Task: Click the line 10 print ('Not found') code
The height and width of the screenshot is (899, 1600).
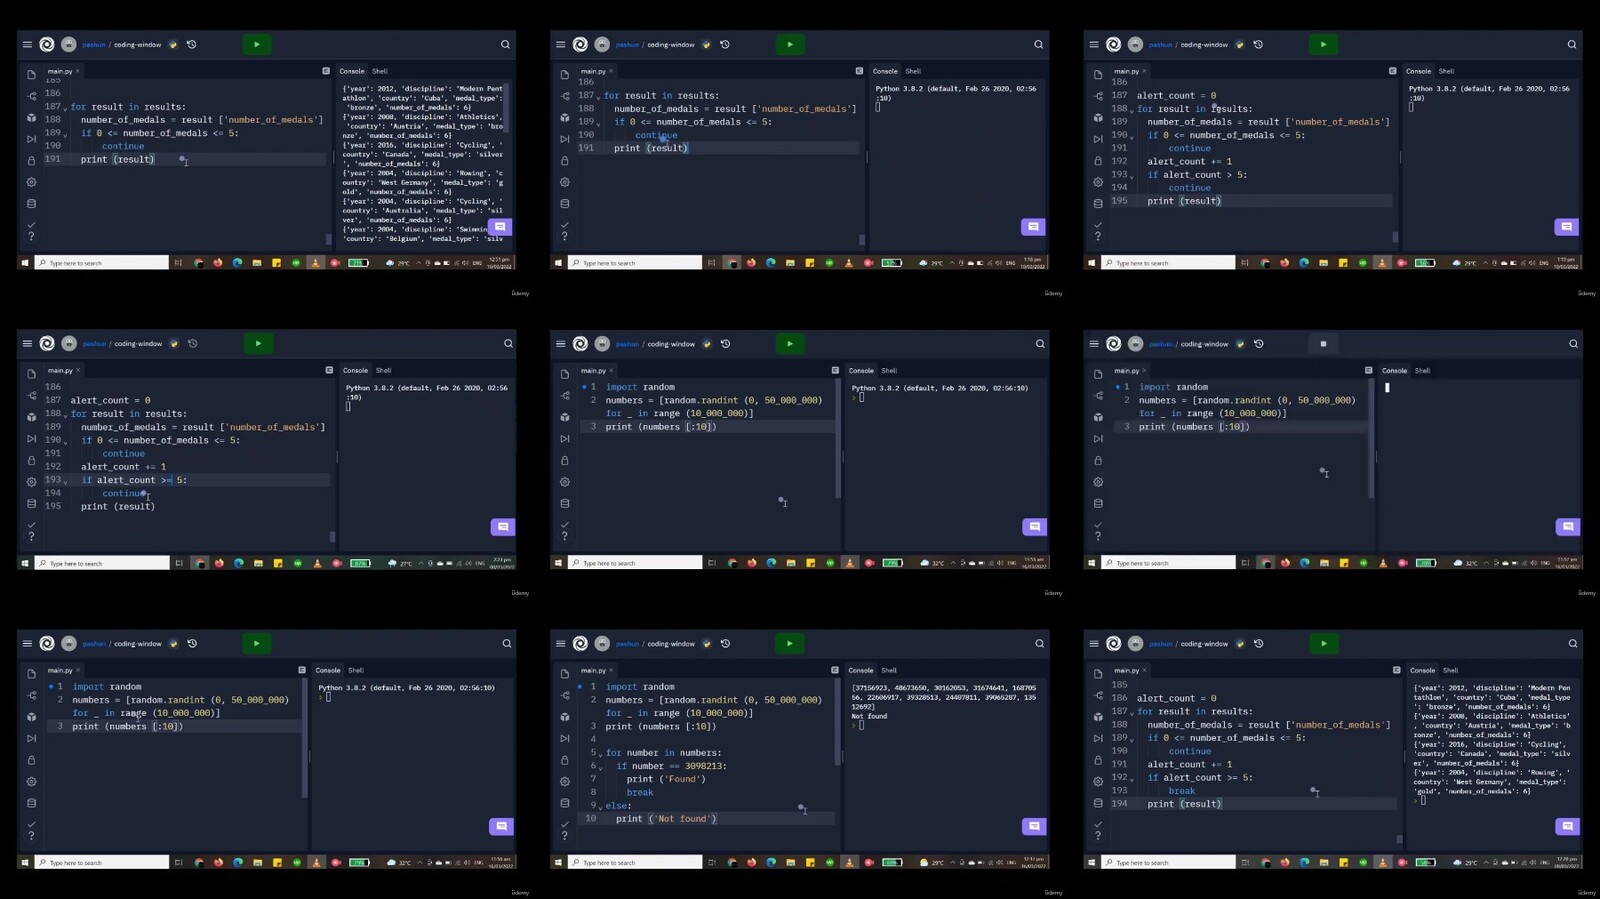Action: [x=666, y=818]
